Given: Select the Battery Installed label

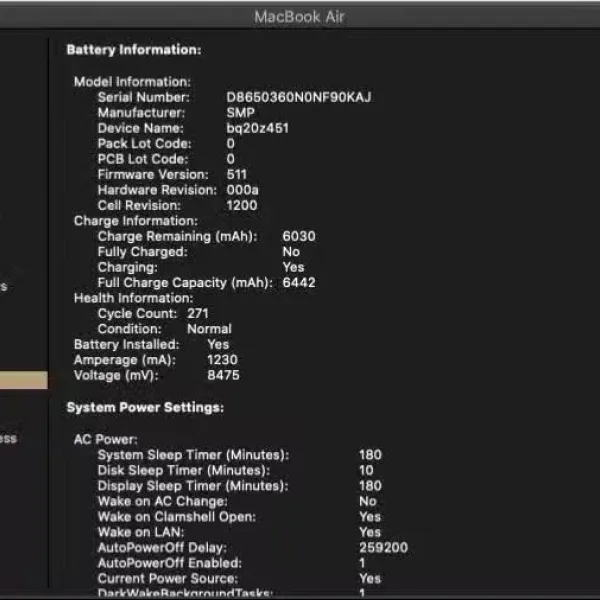Looking at the screenshot, I should (x=126, y=344).
